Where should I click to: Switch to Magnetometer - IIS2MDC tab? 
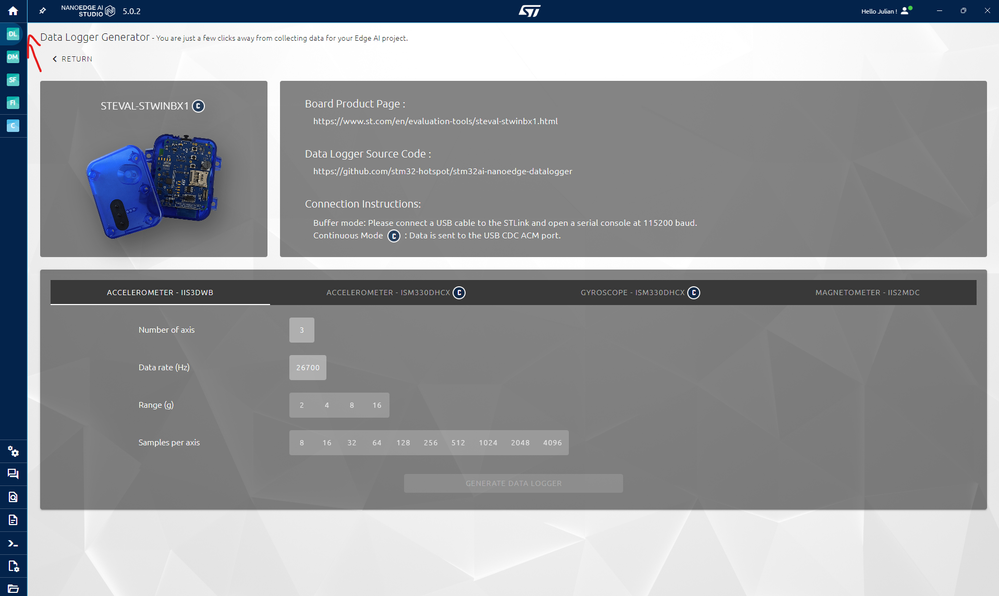867,293
